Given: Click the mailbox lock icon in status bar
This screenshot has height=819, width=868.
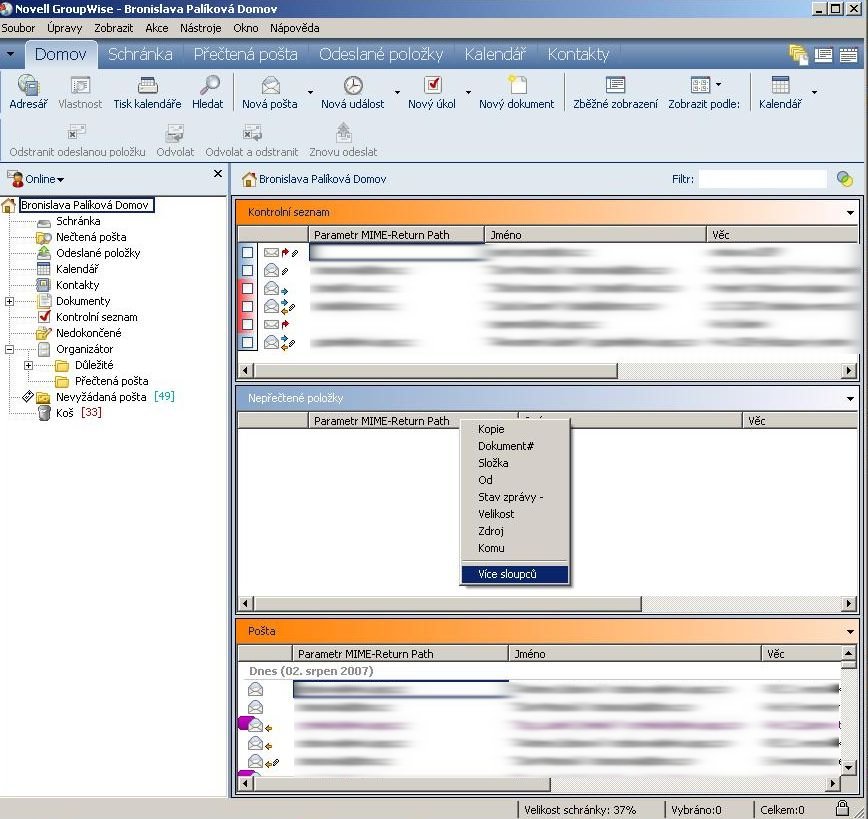Looking at the screenshot, I should pyautogui.click(x=843, y=808).
